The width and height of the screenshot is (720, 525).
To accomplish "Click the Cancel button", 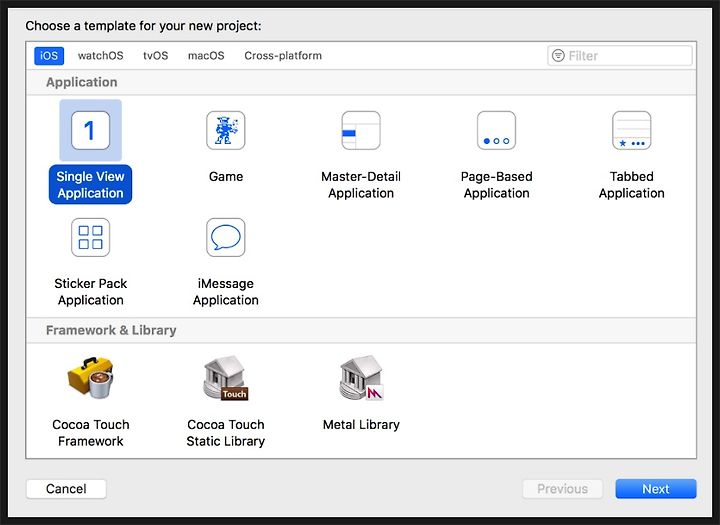I will pos(66,489).
